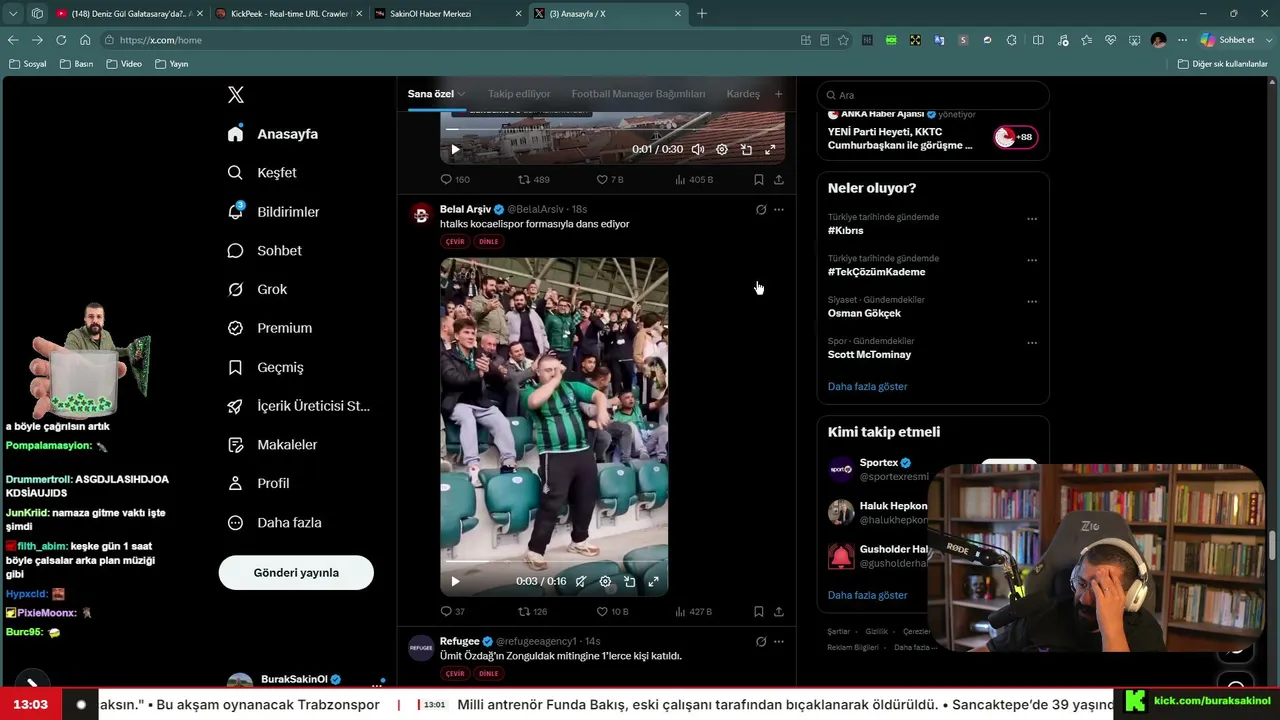
Task: Click the 0:16 video progress bar
Action: tap(554, 562)
